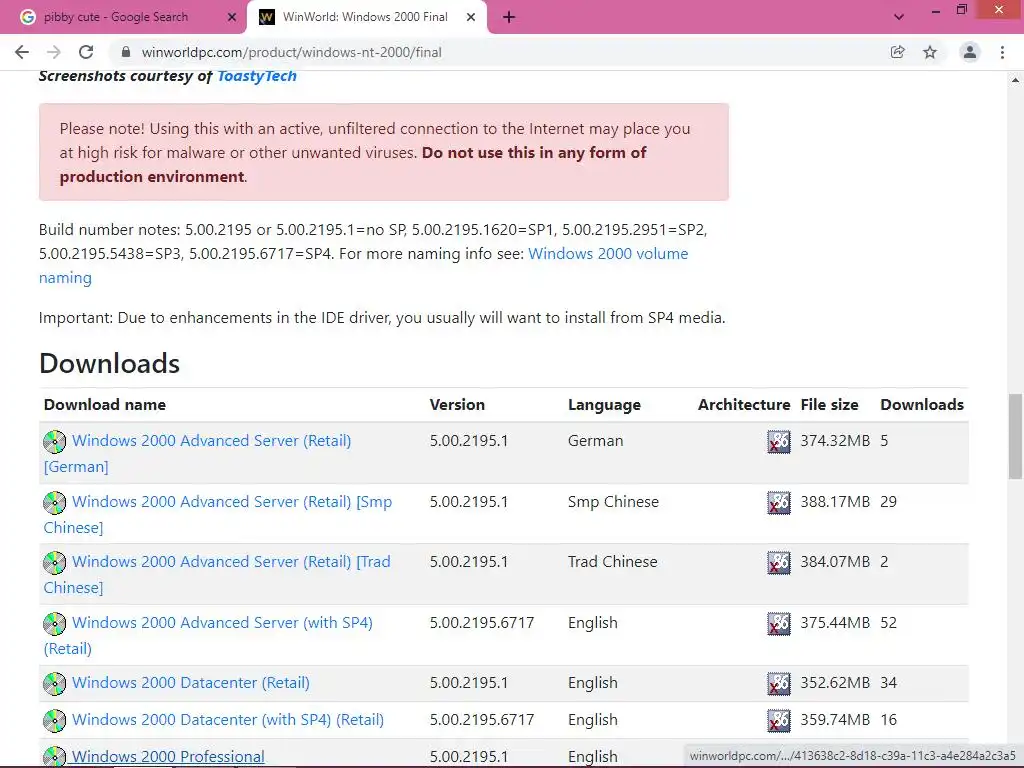Click disc icon for Datacenter (Retail)

coord(54,683)
